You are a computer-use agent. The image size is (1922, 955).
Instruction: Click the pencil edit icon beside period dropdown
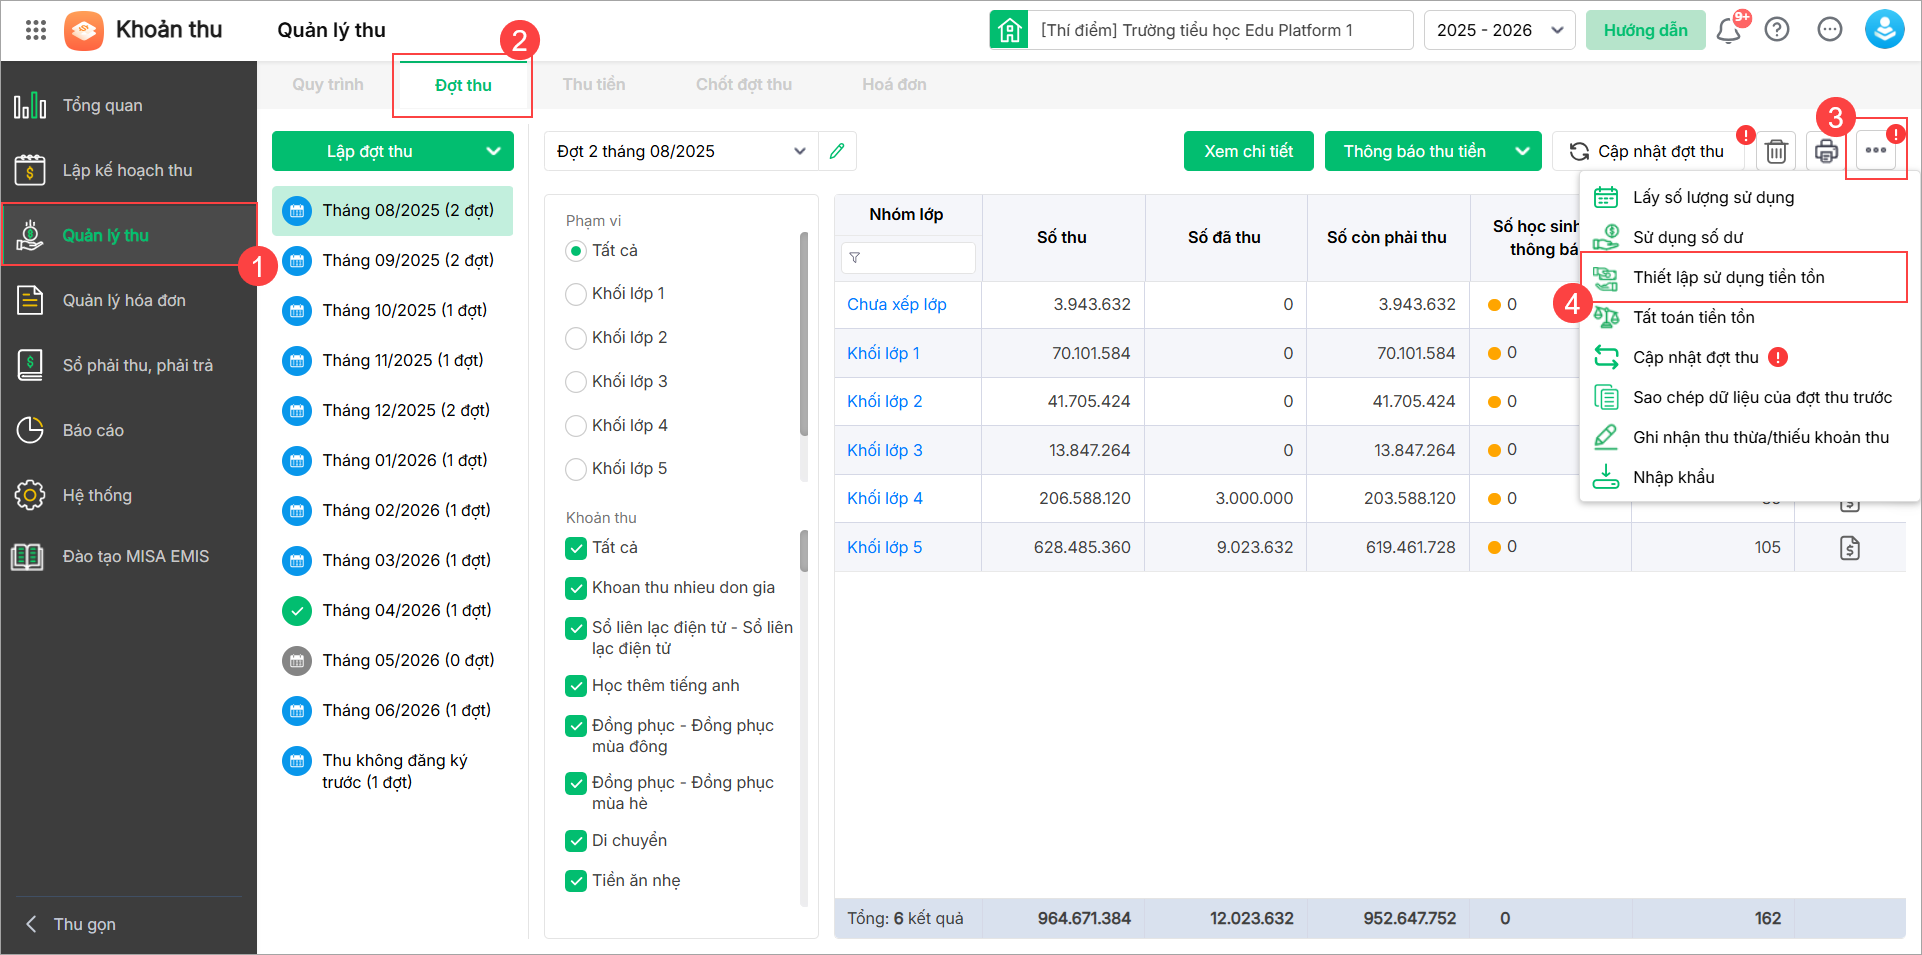click(x=837, y=151)
